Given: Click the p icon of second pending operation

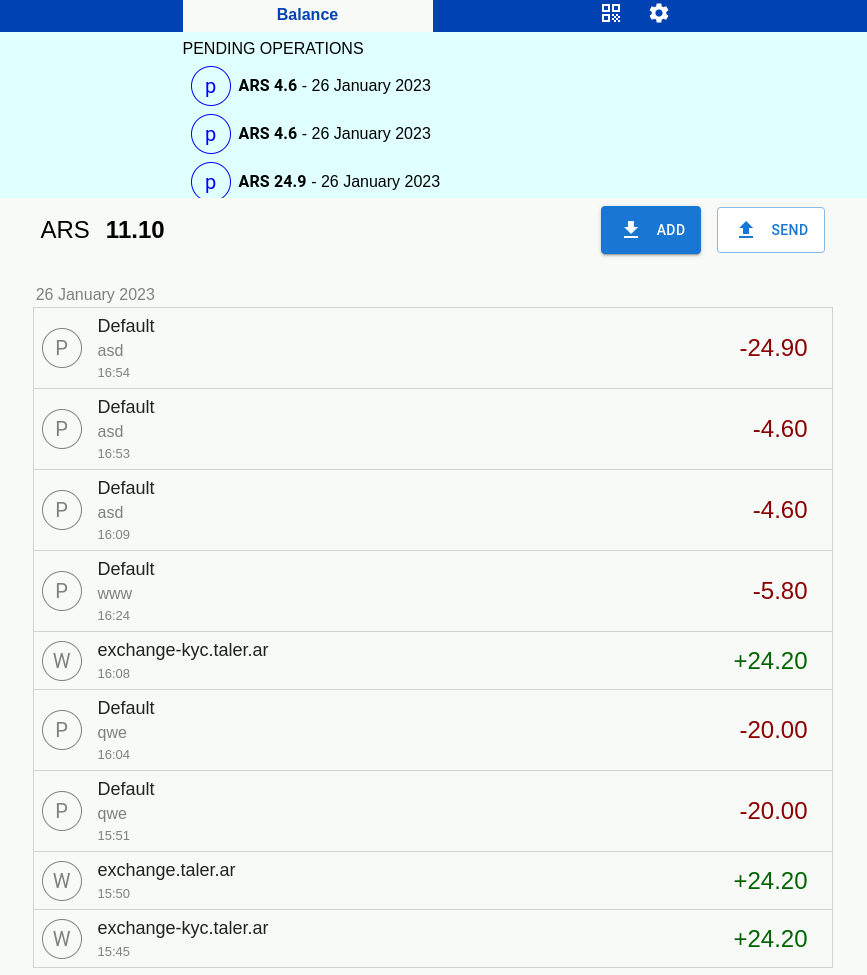Looking at the screenshot, I should pos(211,134).
